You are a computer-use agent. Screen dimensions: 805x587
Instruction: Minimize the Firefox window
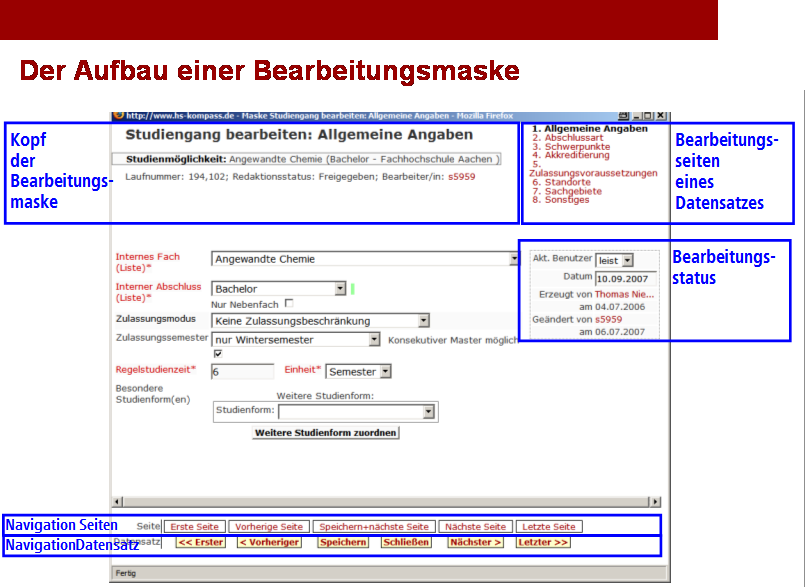(637, 116)
